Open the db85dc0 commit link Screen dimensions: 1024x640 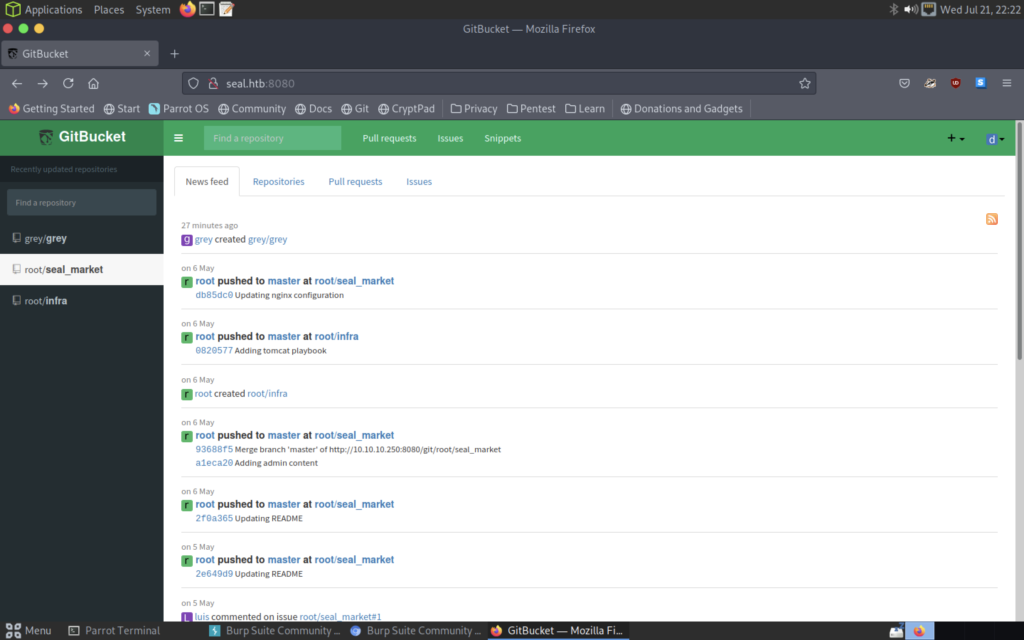coord(214,295)
